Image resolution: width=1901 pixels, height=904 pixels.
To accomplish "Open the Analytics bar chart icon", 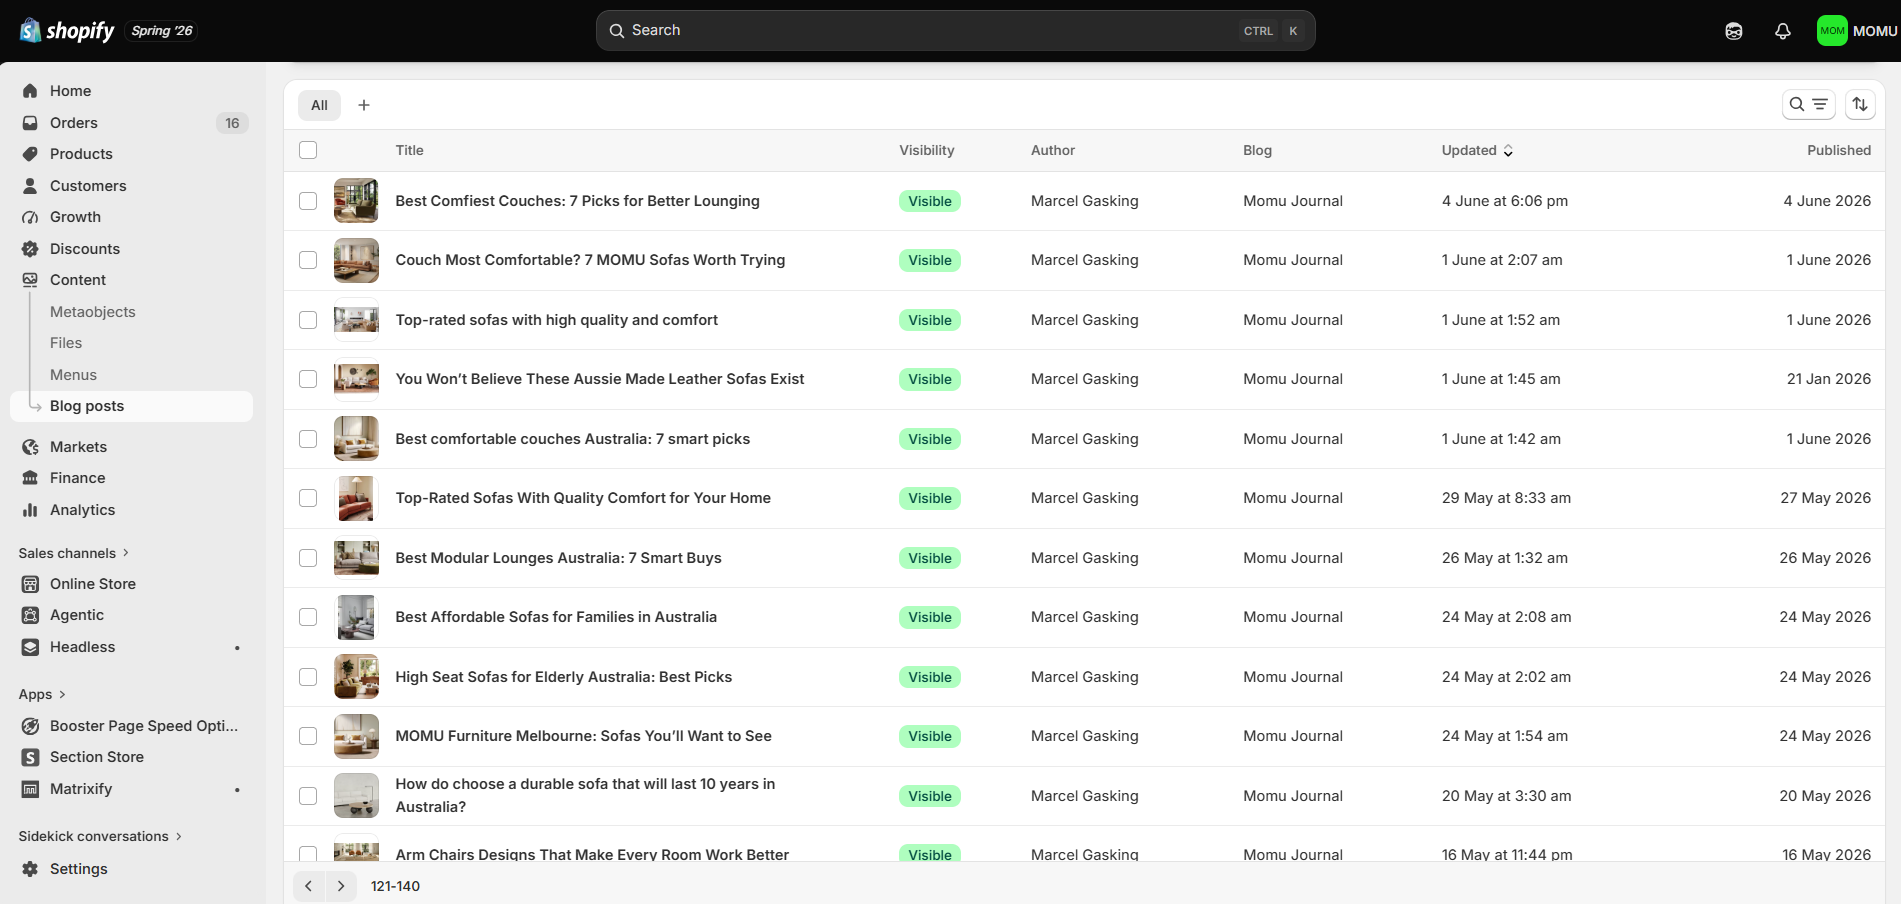I will pyautogui.click(x=30, y=510).
